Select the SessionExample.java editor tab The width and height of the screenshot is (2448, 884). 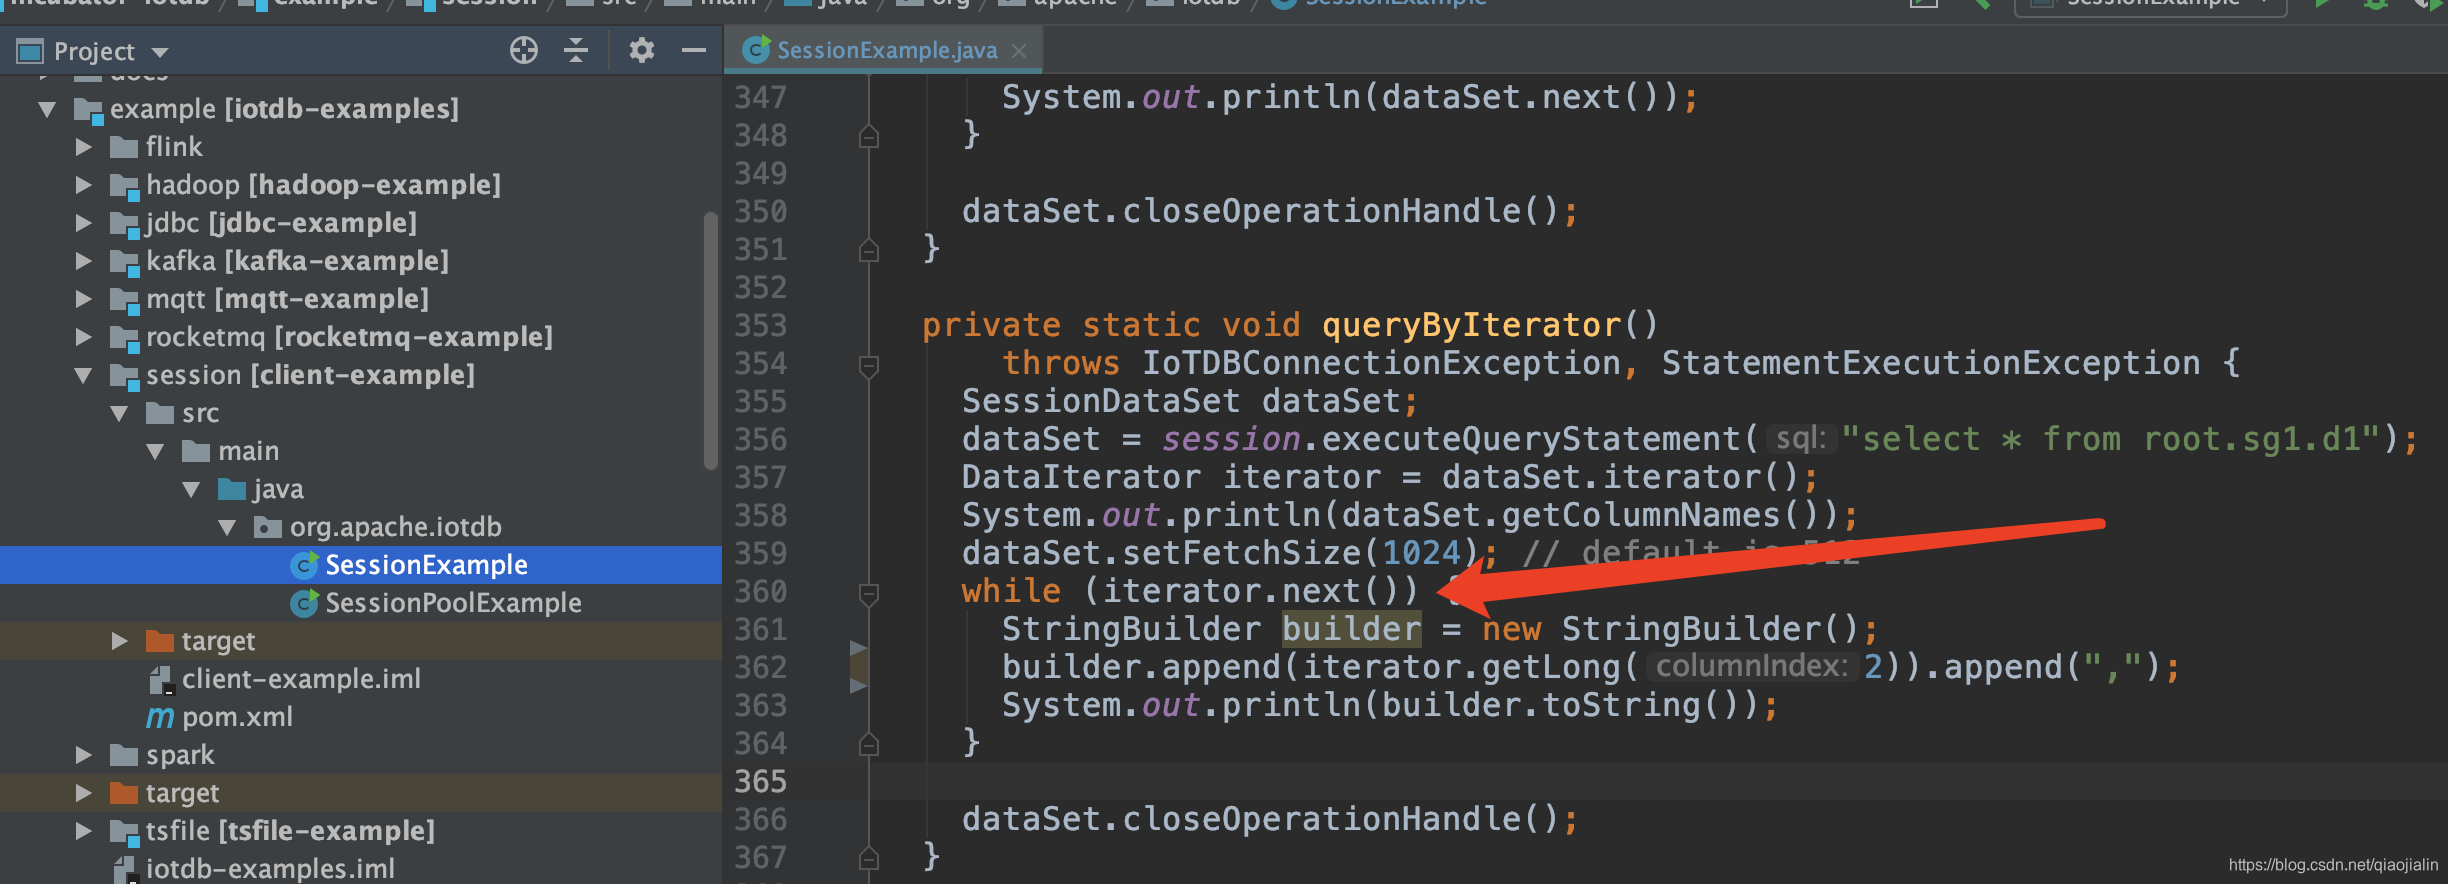(884, 50)
